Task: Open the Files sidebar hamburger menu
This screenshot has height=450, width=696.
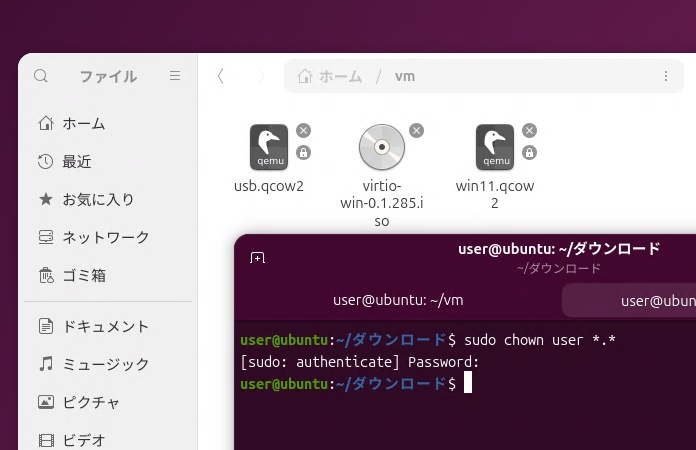Action: pyautogui.click(x=175, y=76)
